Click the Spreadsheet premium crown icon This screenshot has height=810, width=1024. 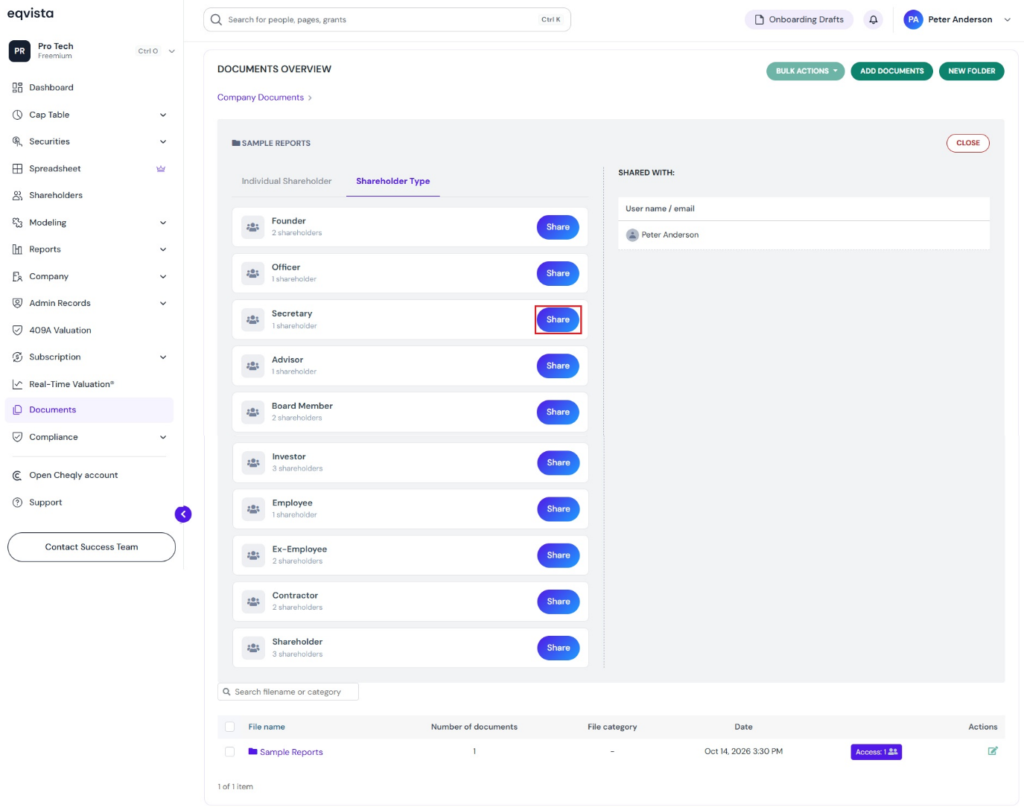[x=161, y=169]
